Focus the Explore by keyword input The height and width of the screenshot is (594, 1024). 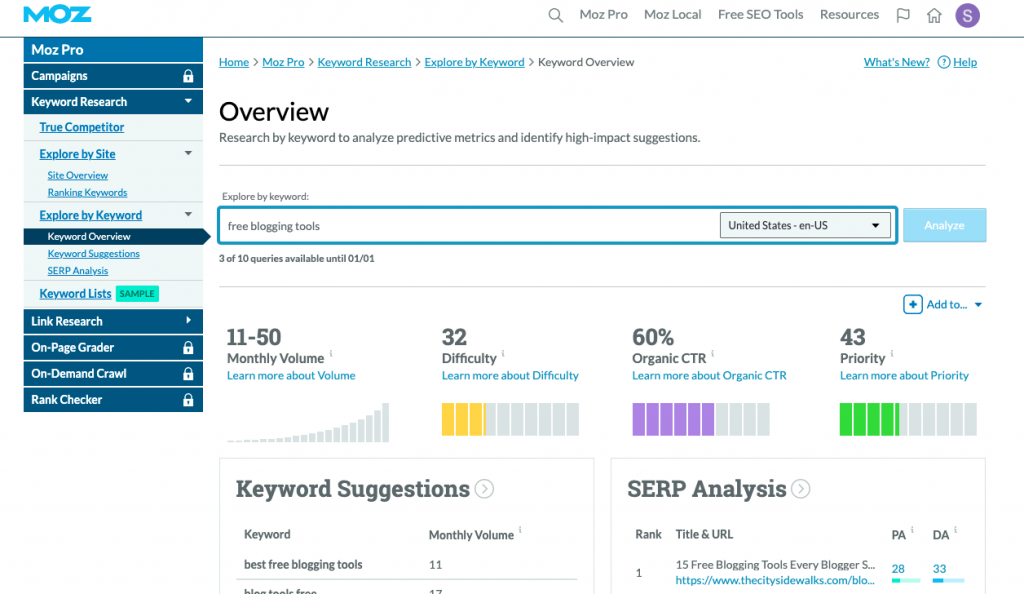(x=469, y=226)
